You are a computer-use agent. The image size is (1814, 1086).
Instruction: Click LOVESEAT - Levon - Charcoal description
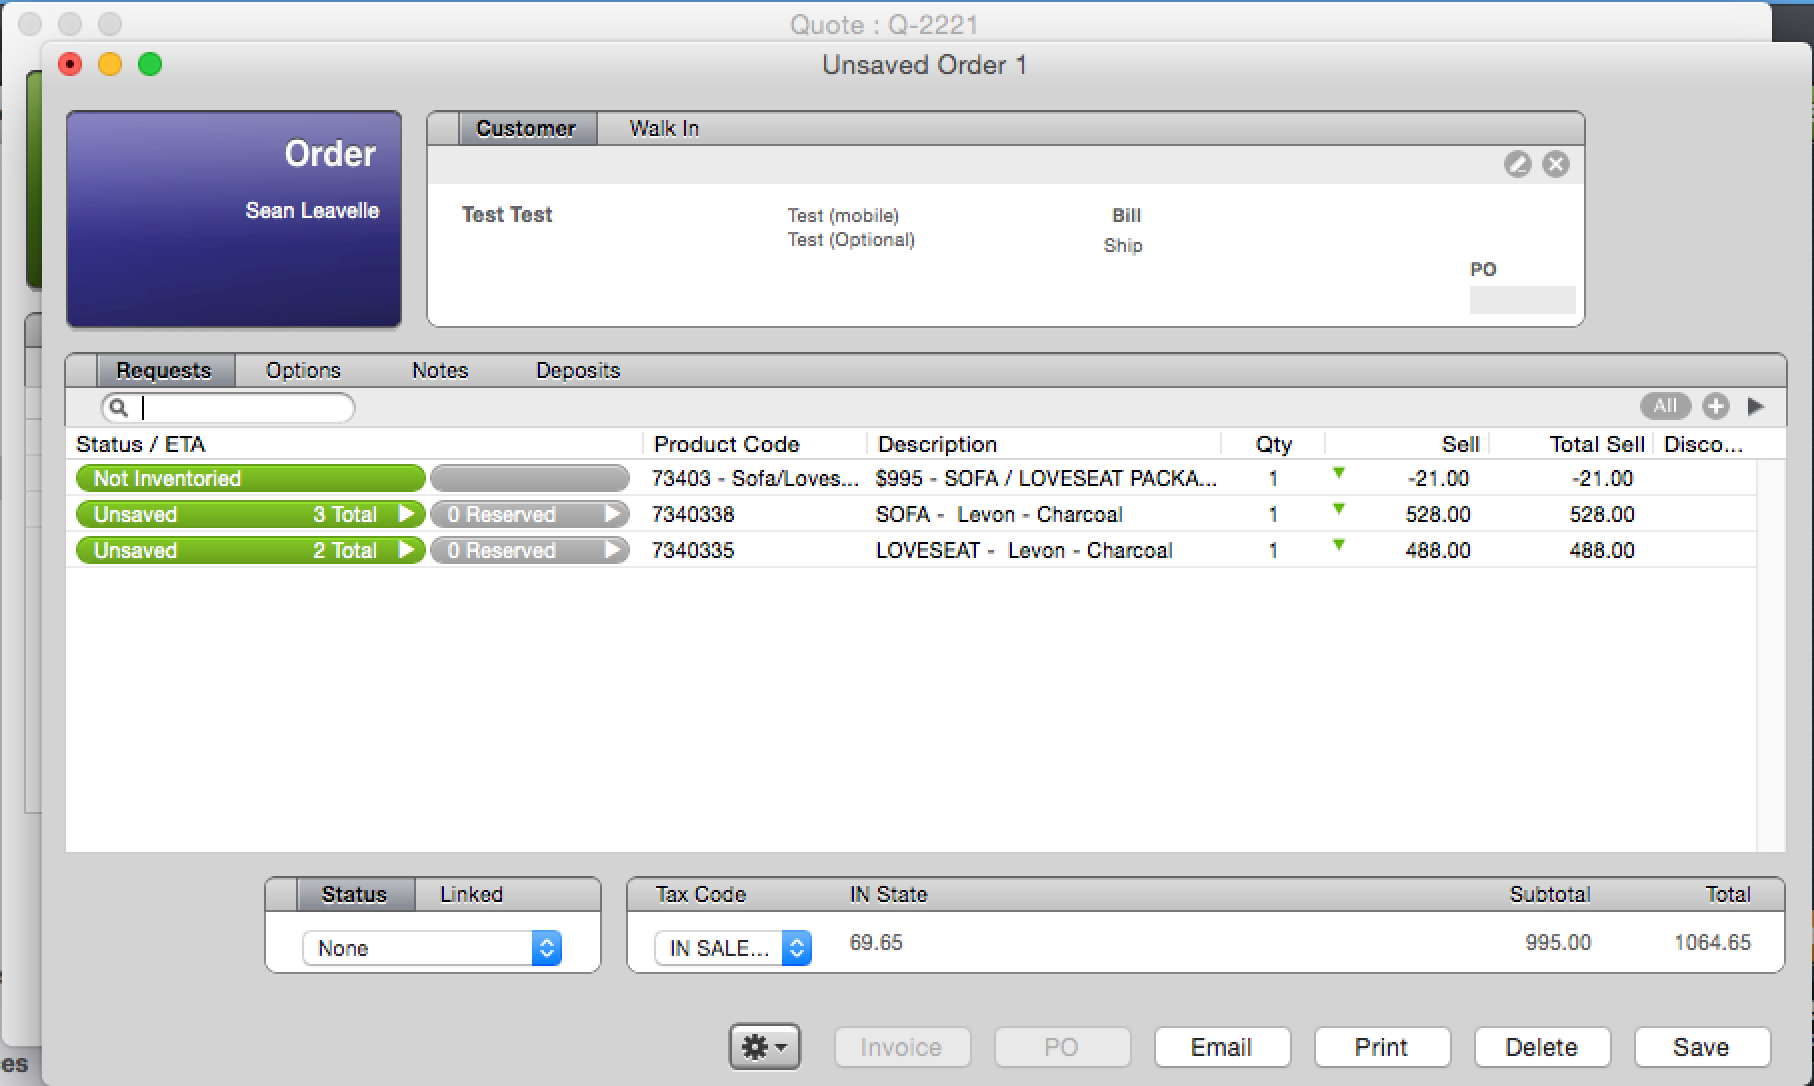pyautogui.click(x=1024, y=550)
